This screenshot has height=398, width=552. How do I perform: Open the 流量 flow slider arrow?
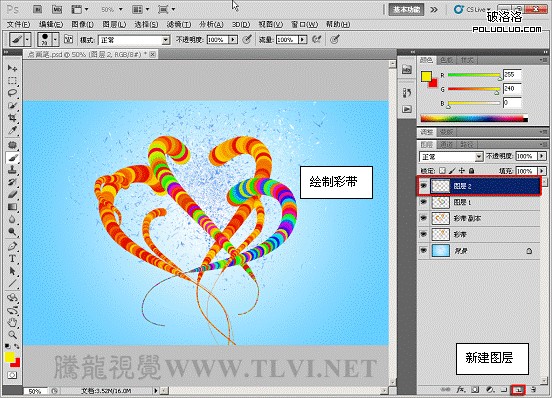[x=302, y=40]
